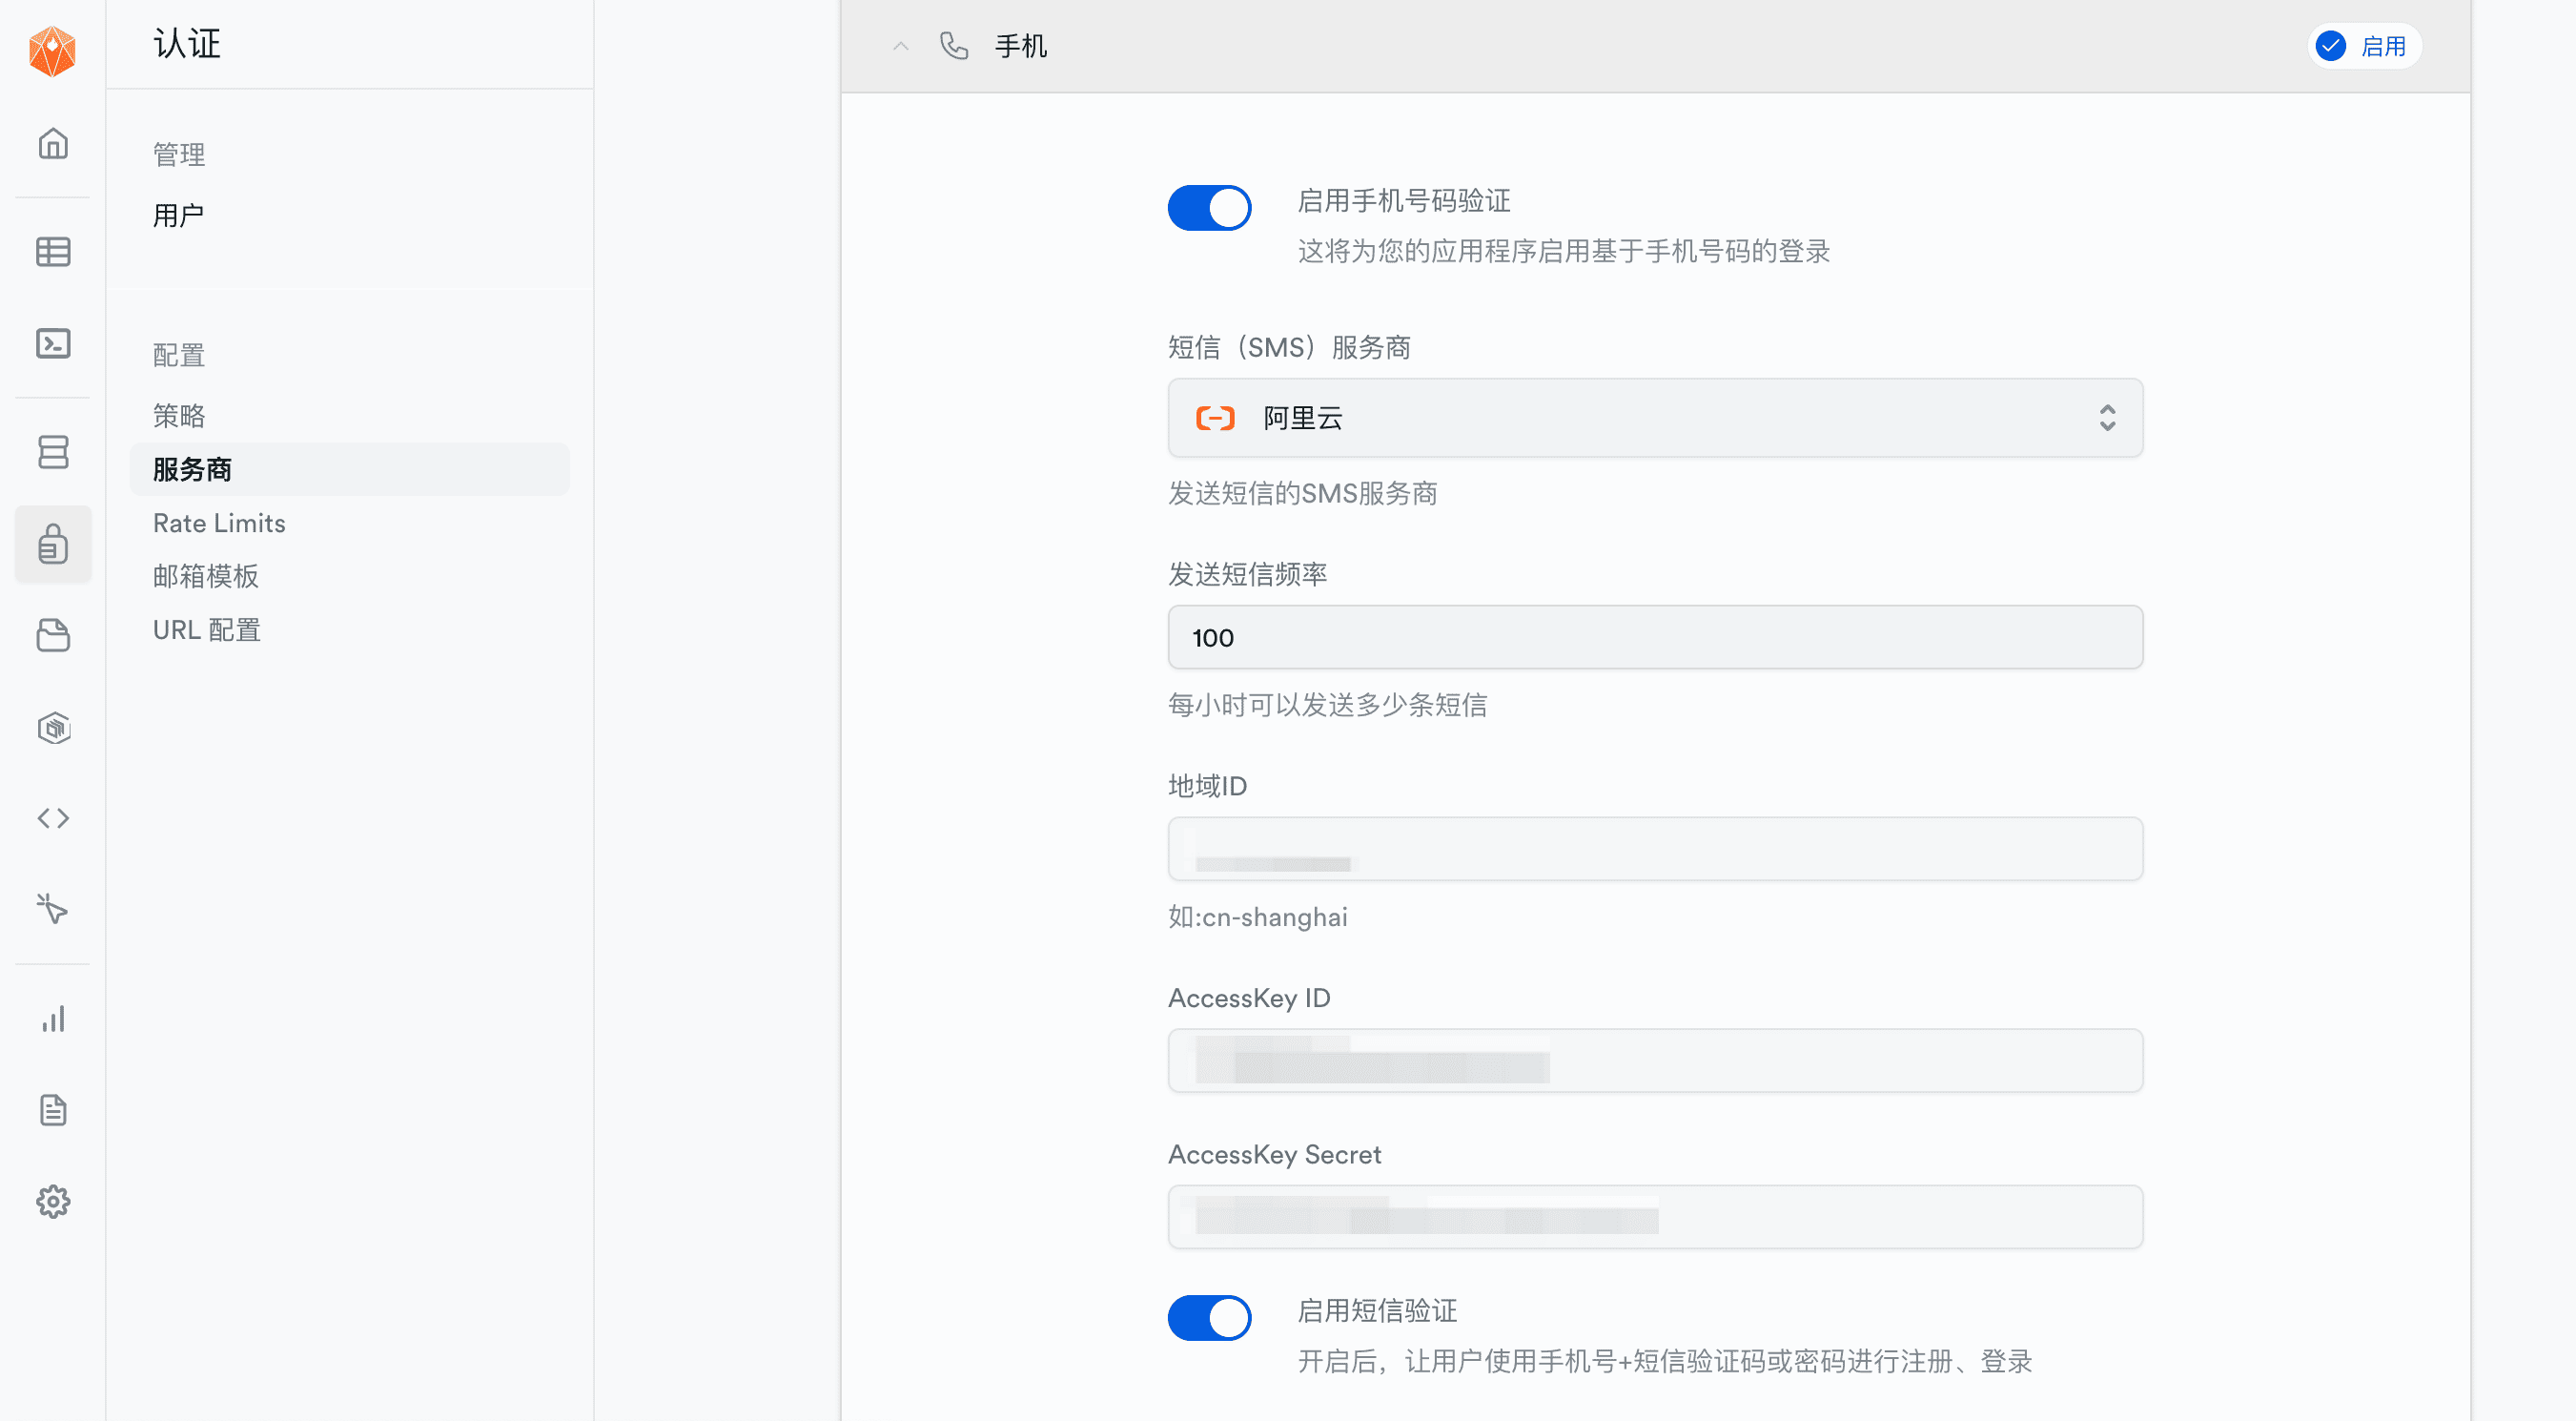Click the 地域ID input field
2576x1421 pixels.
tap(1655, 849)
